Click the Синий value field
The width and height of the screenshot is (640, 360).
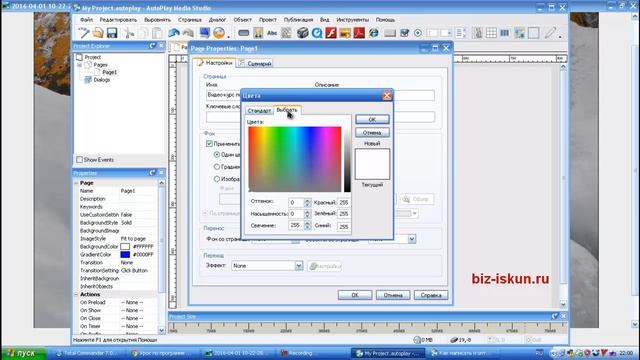[344, 226]
